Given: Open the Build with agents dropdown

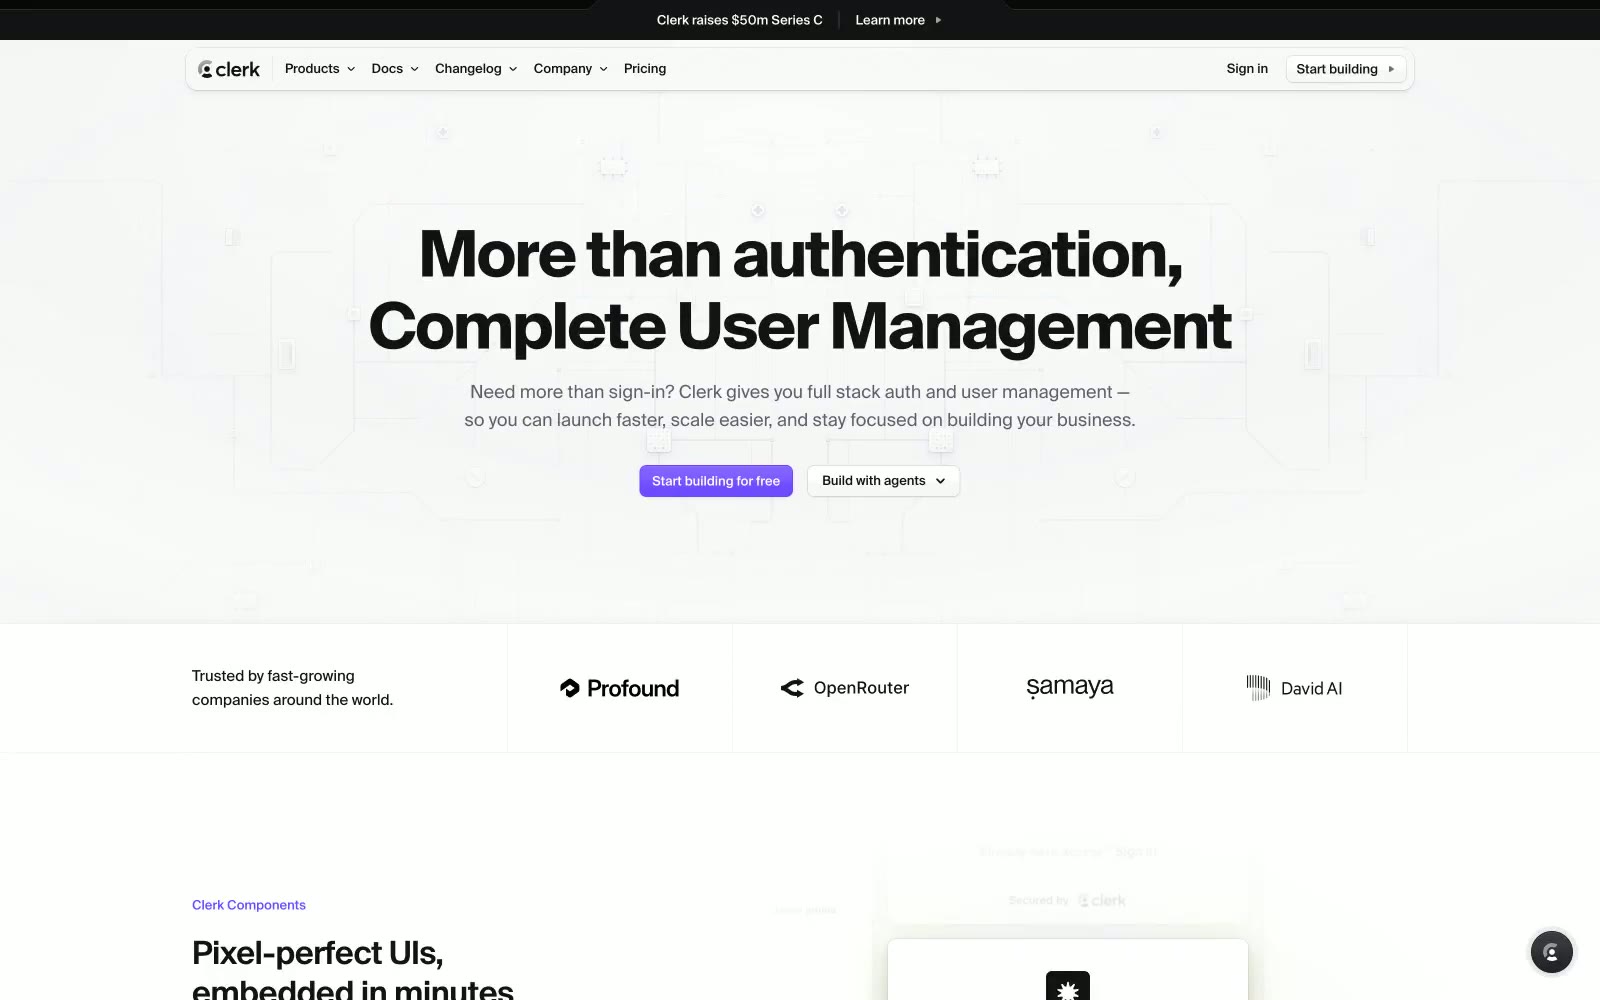Looking at the screenshot, I should point(883,481).
